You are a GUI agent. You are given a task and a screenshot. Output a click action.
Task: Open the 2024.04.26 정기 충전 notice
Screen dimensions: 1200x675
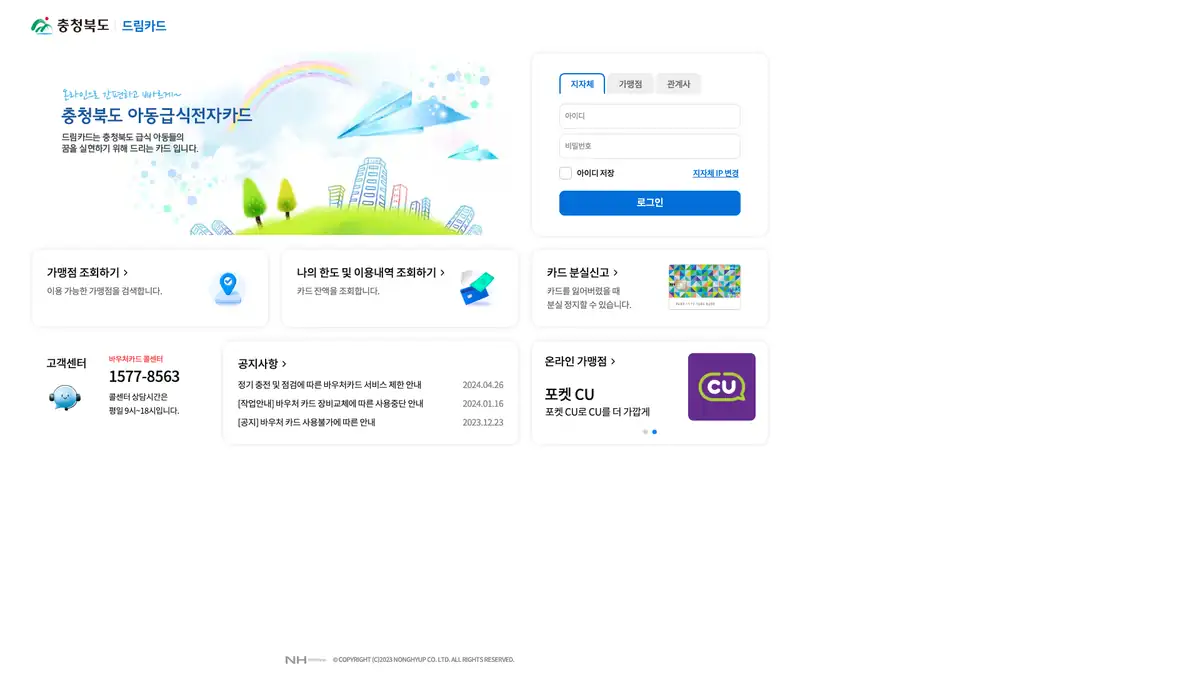330,385
